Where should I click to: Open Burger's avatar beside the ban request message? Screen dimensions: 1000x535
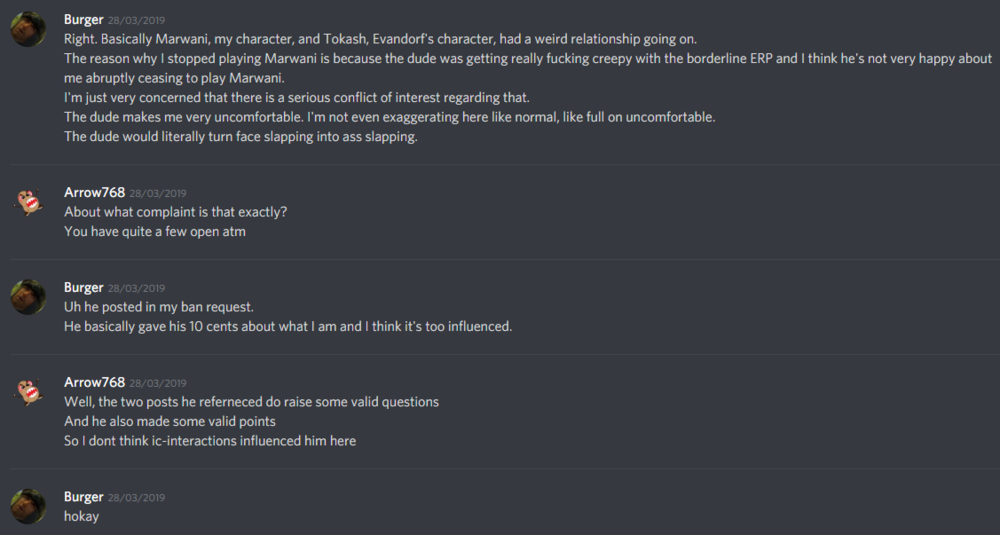pyautogui.click(x=28, y=297)
